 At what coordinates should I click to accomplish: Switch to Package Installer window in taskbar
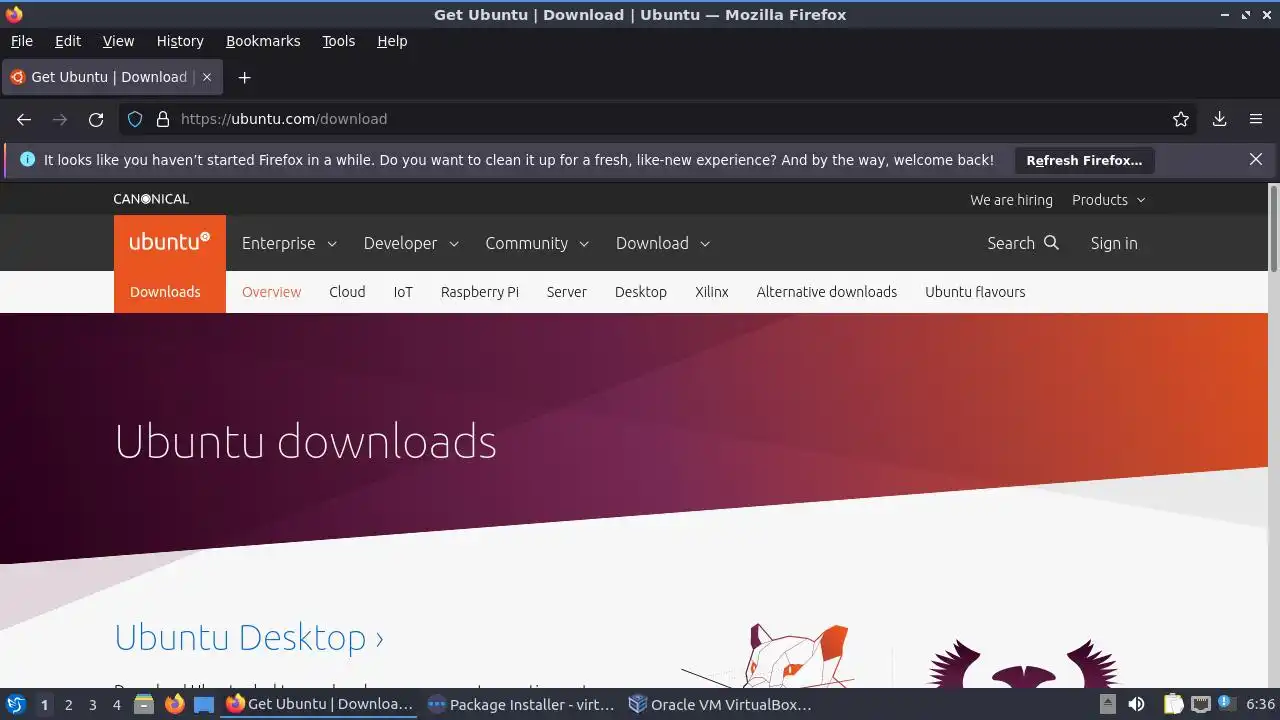[x=520, y=704]
